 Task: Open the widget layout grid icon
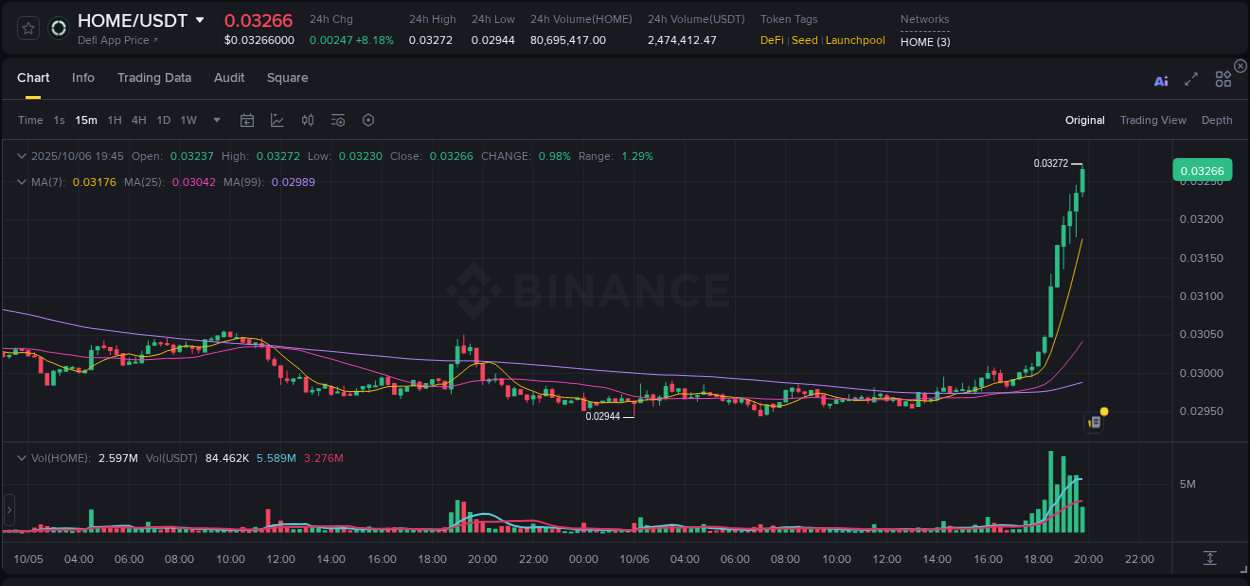coord(1223,79)
